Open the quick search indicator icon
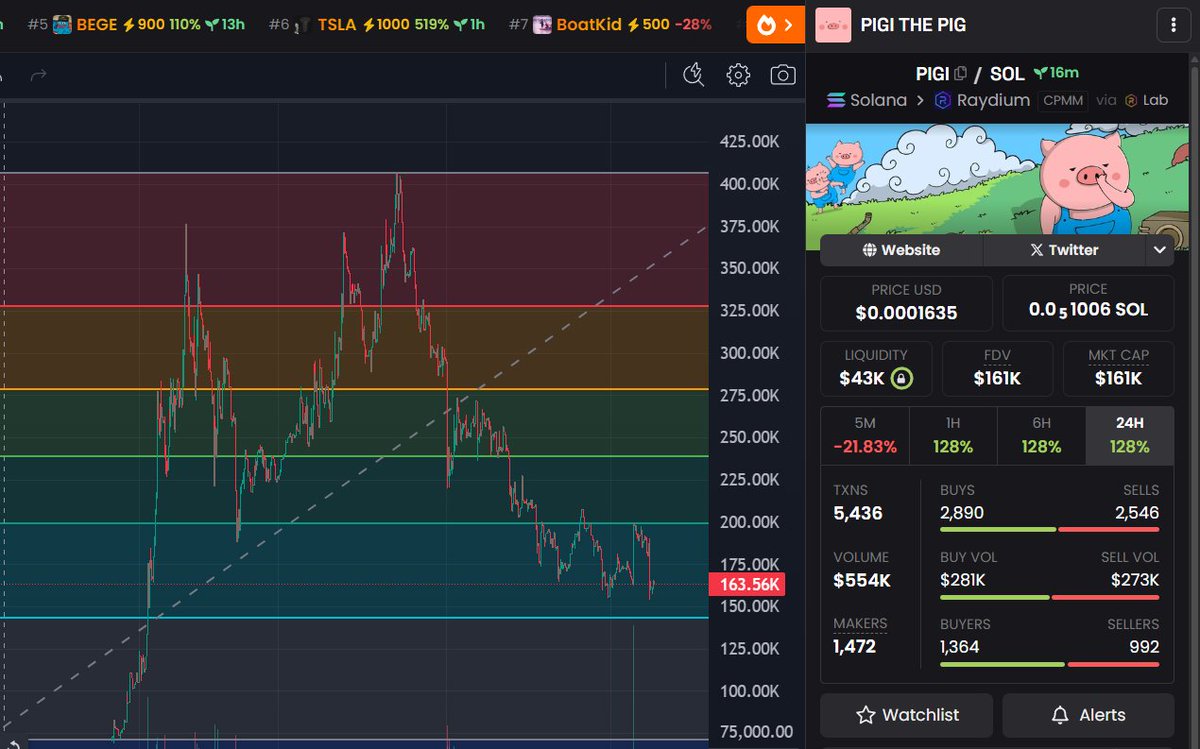 (x=694, y=75)
